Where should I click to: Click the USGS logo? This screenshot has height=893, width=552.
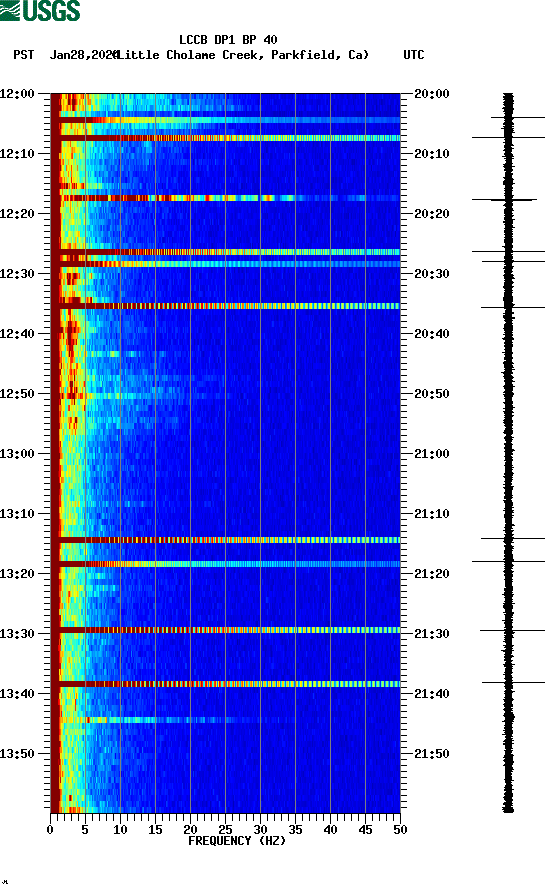point(40,11)
